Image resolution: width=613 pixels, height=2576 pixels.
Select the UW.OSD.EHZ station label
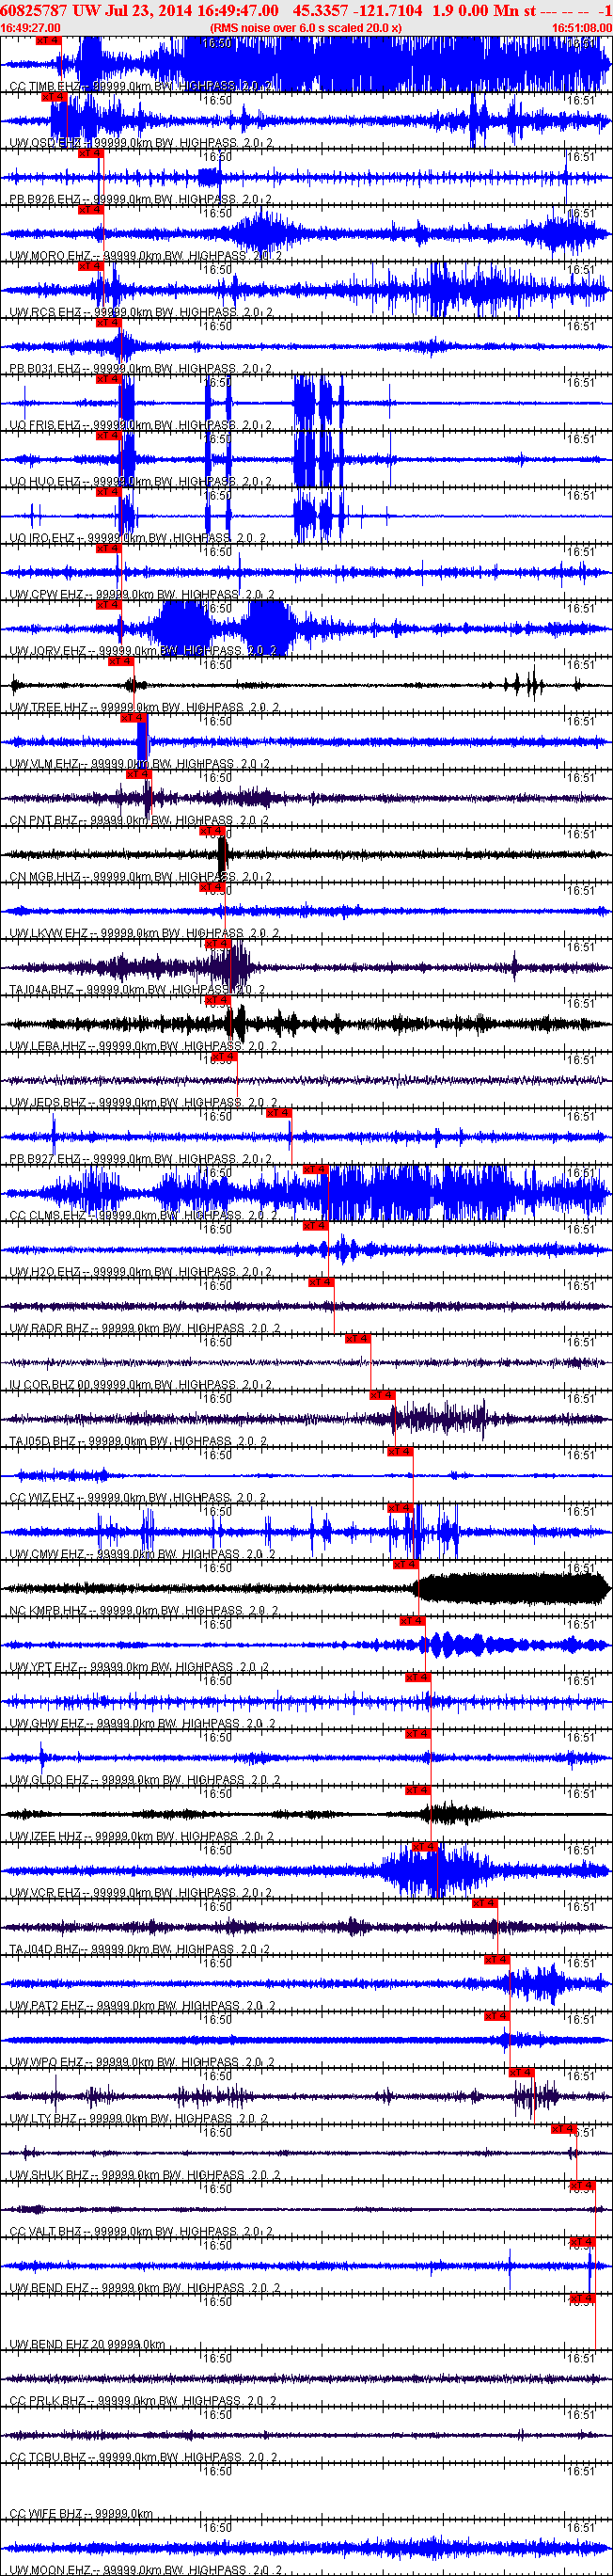[140, 143]
